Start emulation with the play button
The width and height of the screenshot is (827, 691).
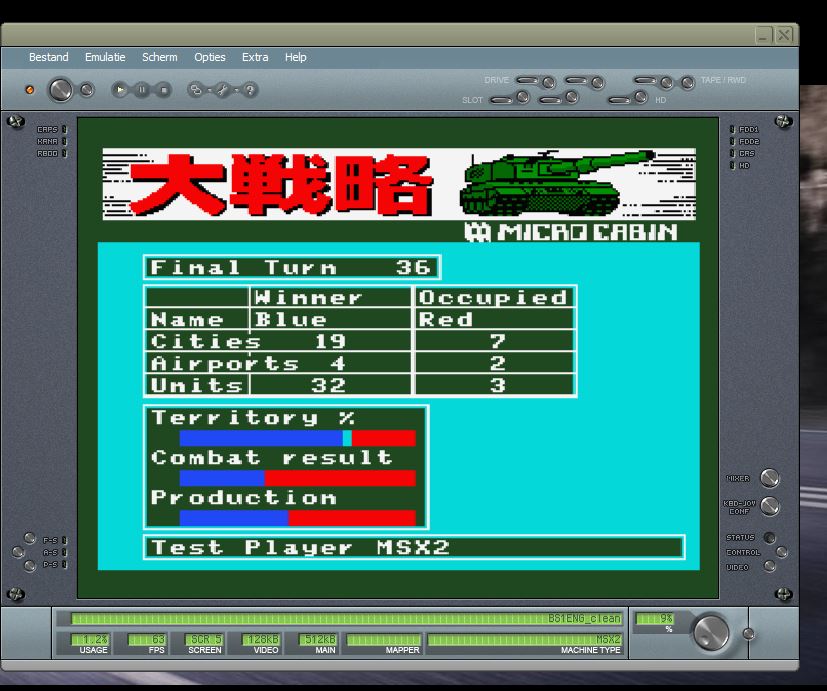(x=120, y=90)
